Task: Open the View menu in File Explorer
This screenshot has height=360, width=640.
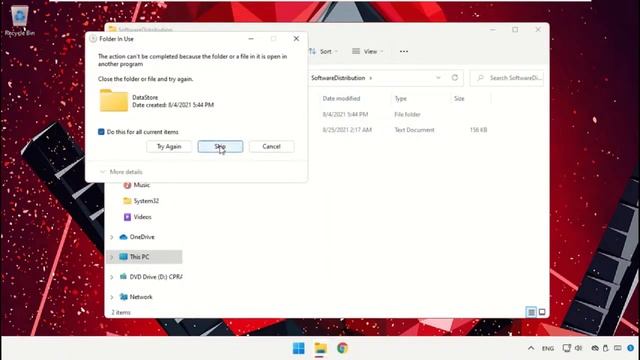Action: 368,51
